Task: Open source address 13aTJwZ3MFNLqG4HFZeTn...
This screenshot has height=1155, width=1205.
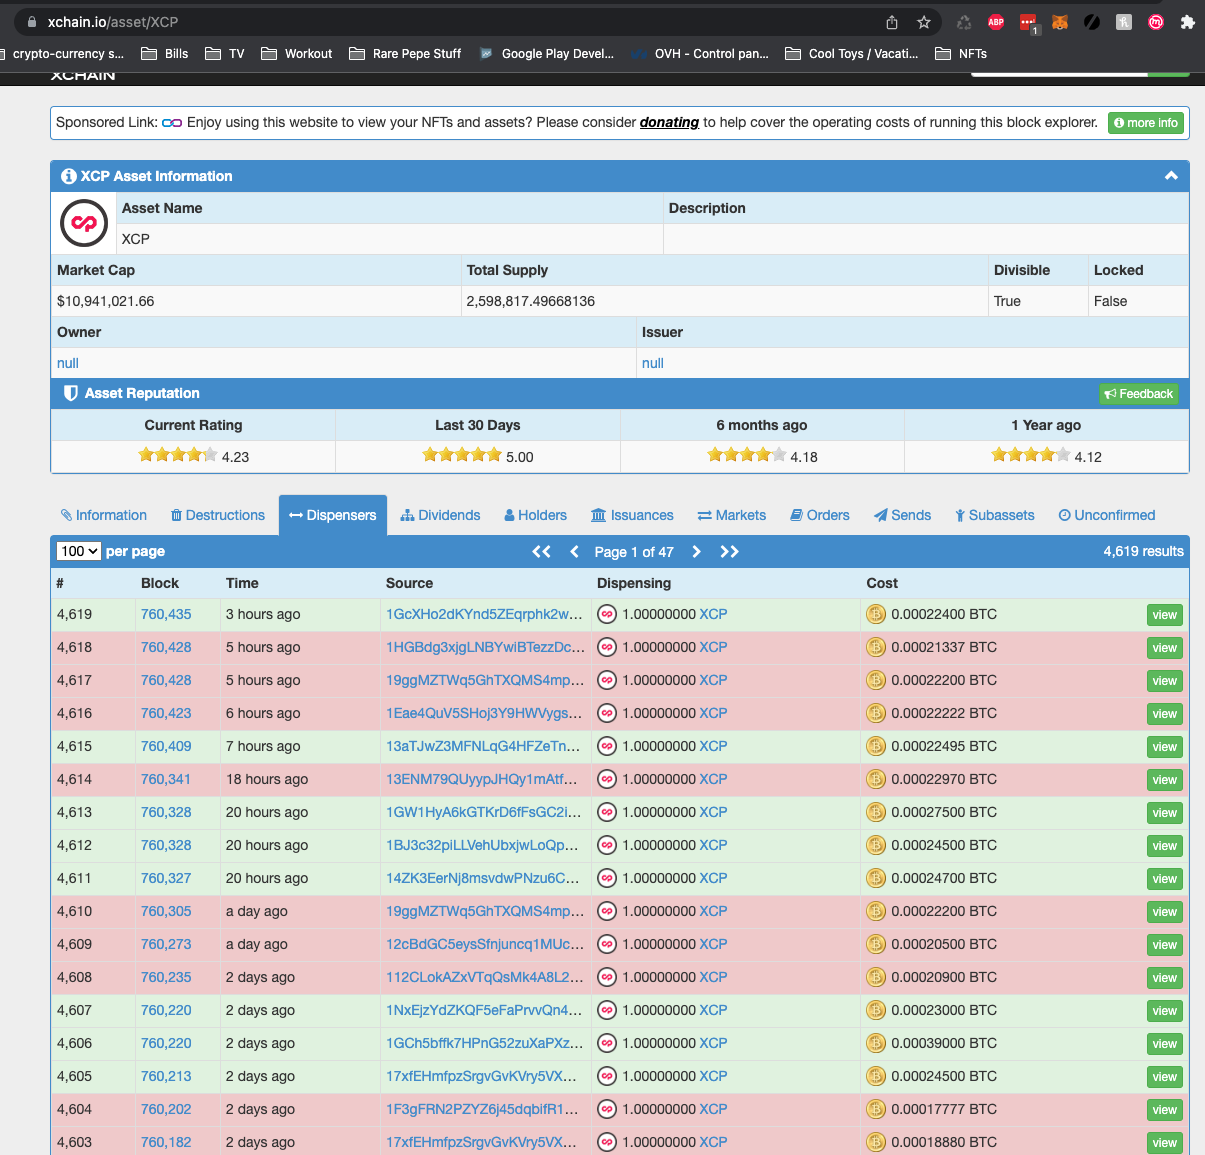Action: point(483,746)
